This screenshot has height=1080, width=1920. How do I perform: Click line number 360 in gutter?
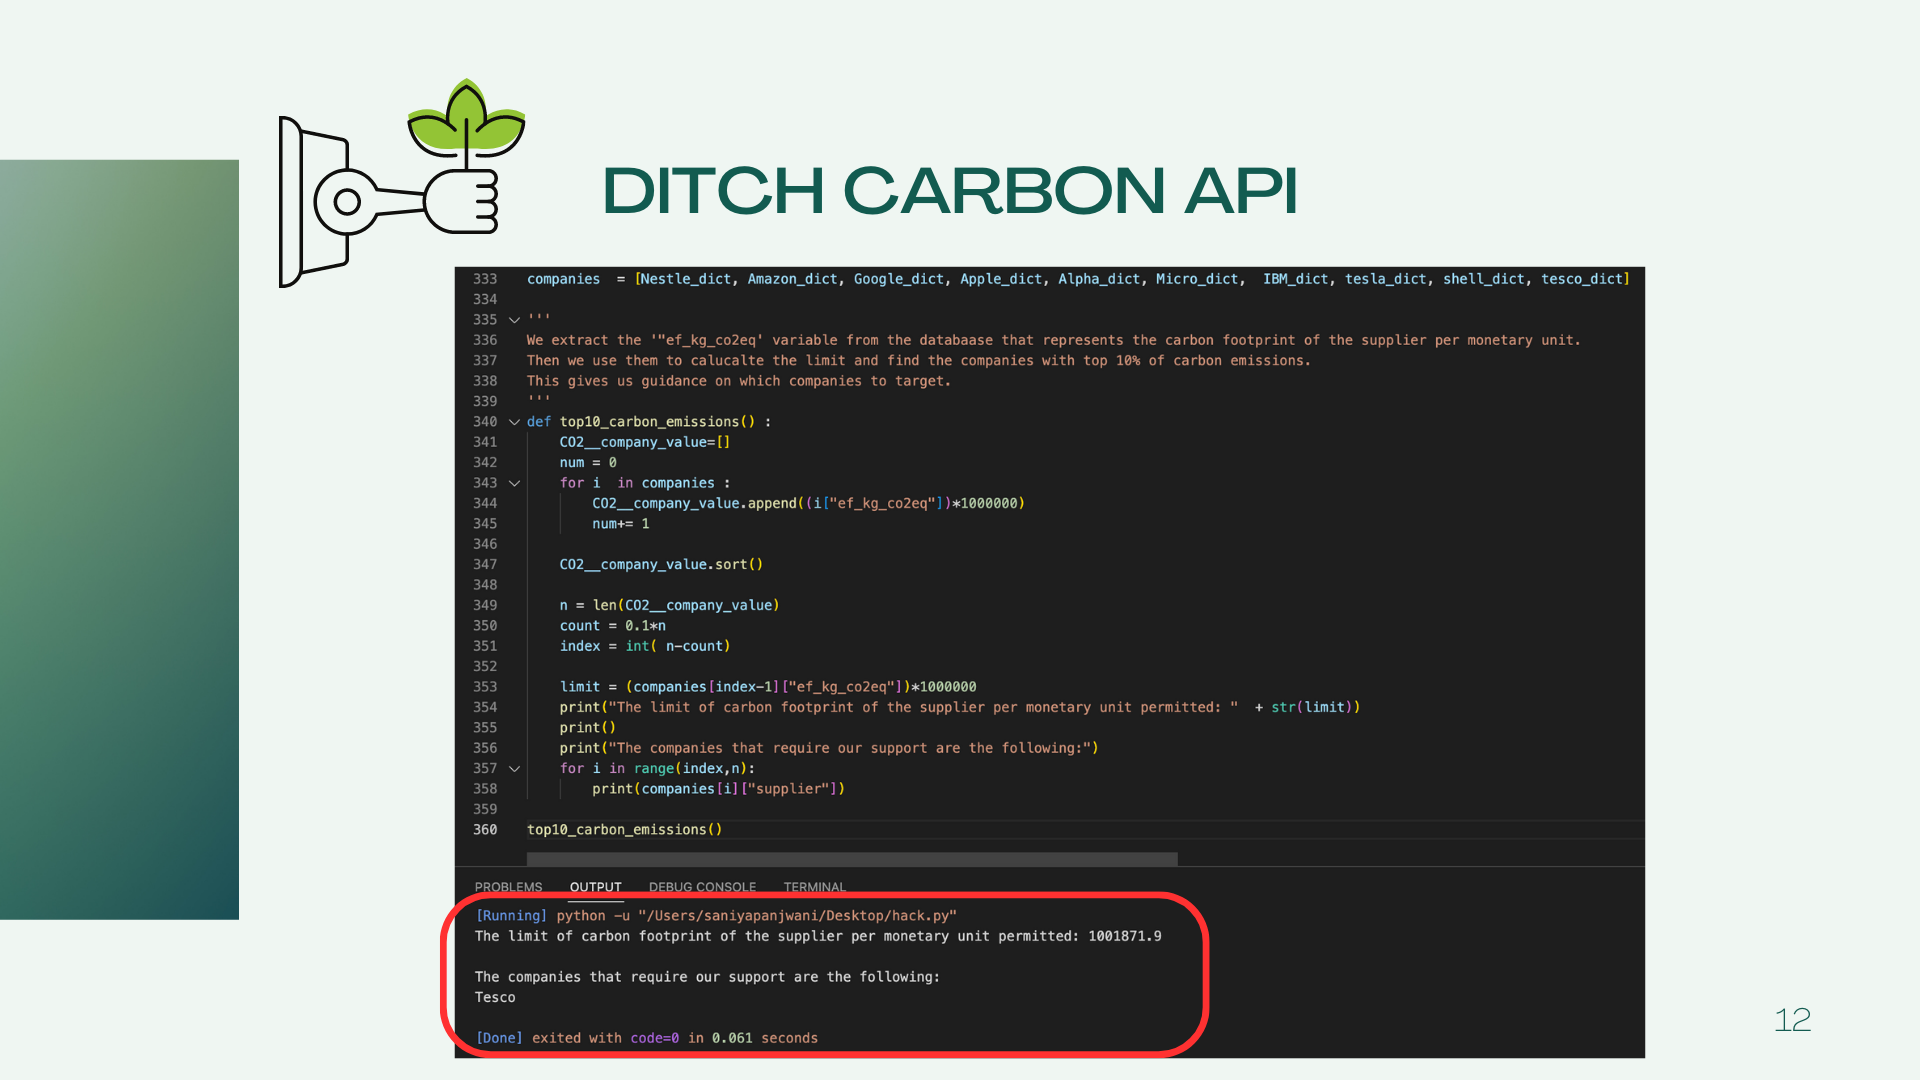(x=485, y=830)
